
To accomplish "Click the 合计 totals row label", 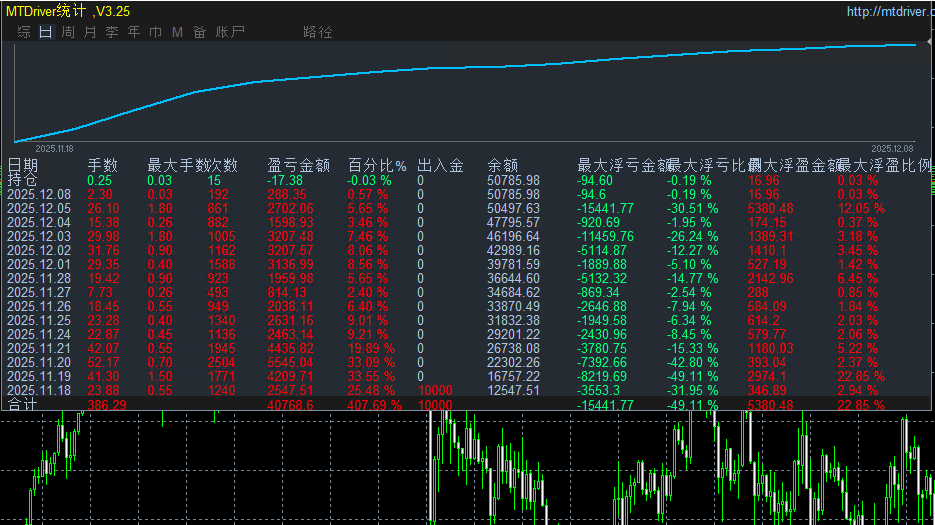I will tap(22, 404).
